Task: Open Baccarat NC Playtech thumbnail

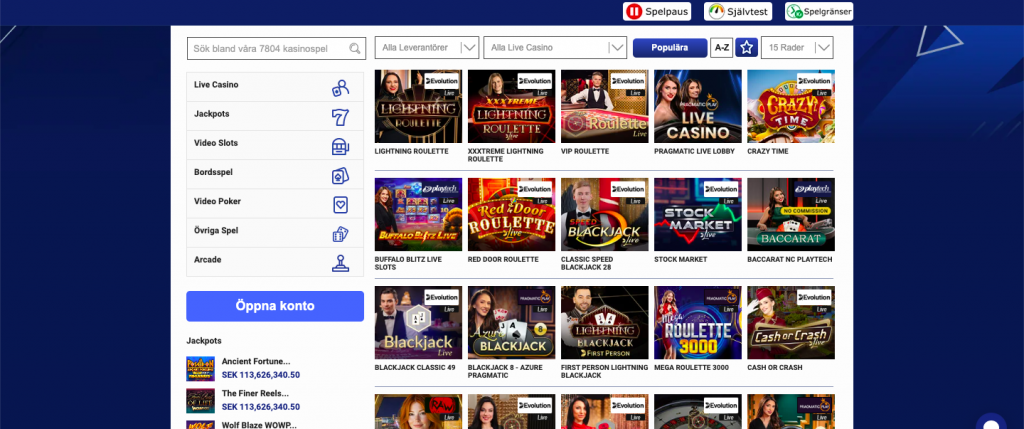Action: [791, 215]
